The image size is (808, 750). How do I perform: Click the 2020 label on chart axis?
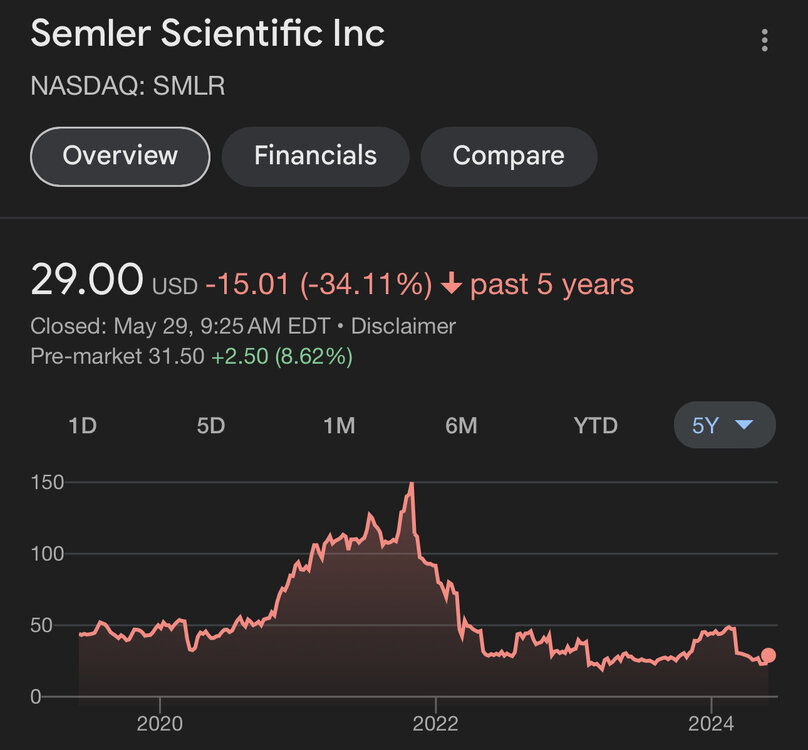(x=159, y=723)
